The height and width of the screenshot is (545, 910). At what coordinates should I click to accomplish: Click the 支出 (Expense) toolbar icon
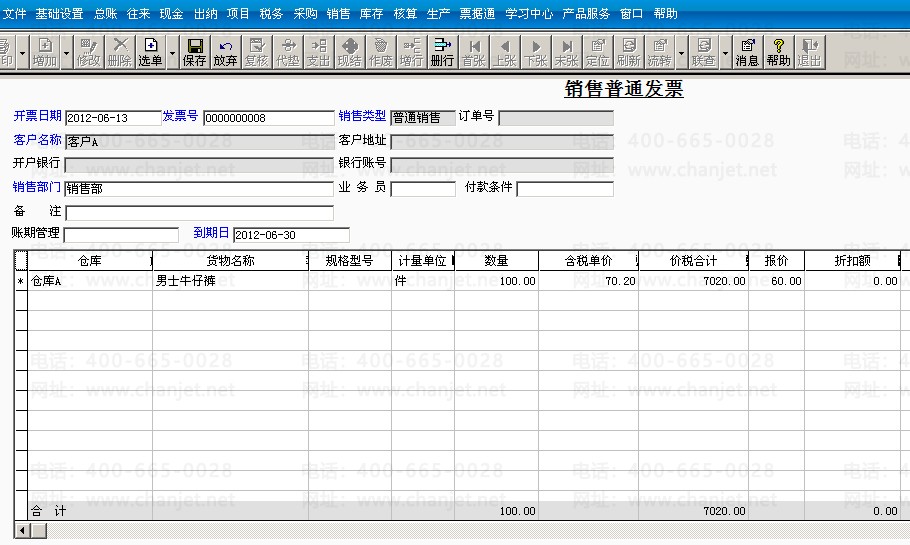(318, 52)
